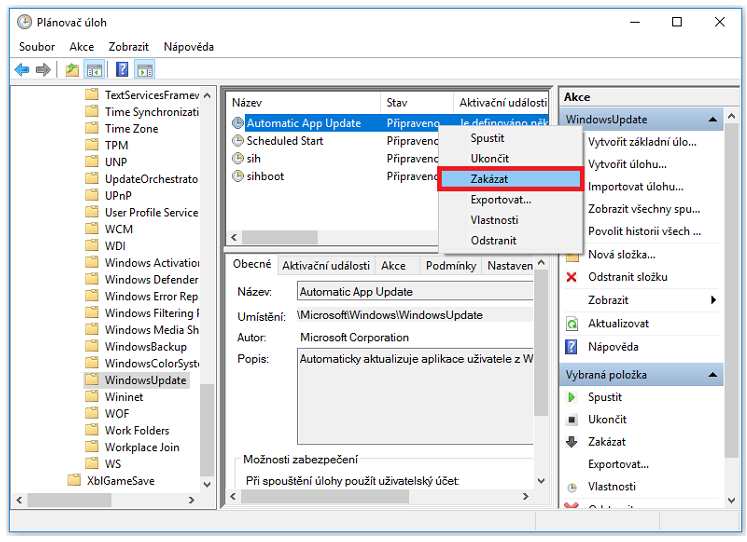
Task: Click the Forward arrow in the toolbar
Action: tap(43, 70)
